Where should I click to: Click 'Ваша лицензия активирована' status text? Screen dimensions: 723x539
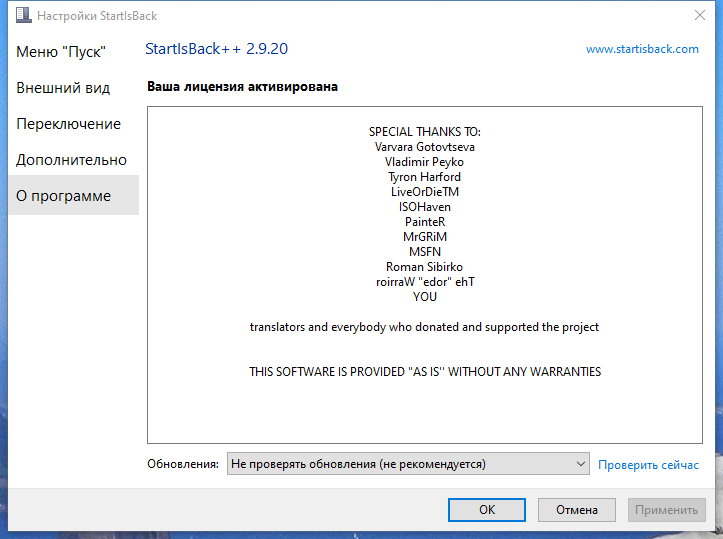point(242,87)
